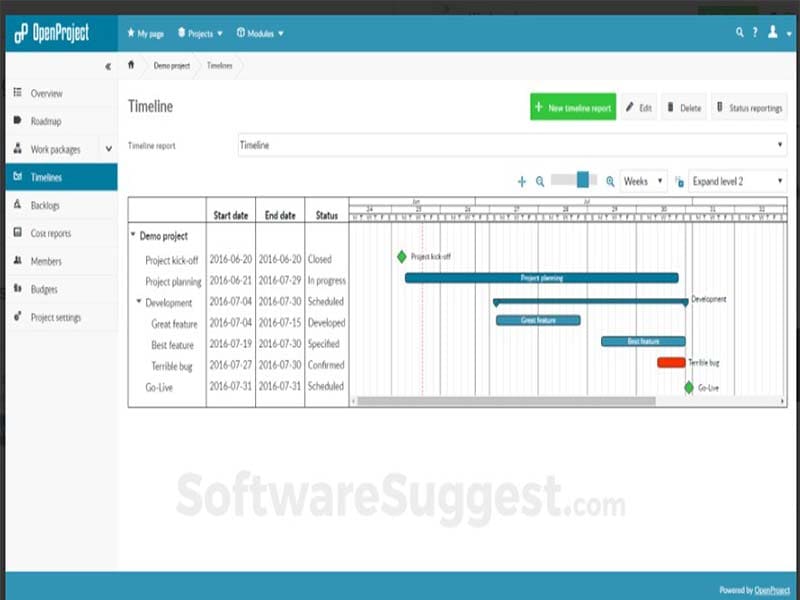The height and width of the screenshot is (600, 800).
Task: Open Timelines breadcrumb link
Action: click(219, 66)
